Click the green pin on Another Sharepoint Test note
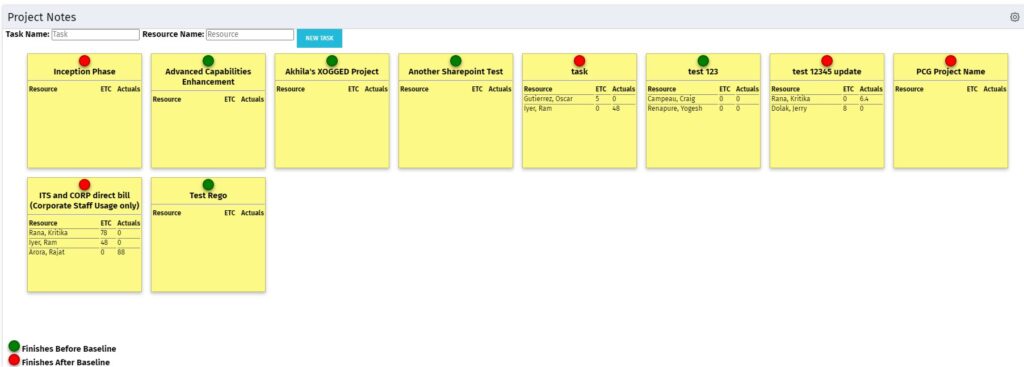1024x367 pixels. pyautogui.click(x=456, y=61)
